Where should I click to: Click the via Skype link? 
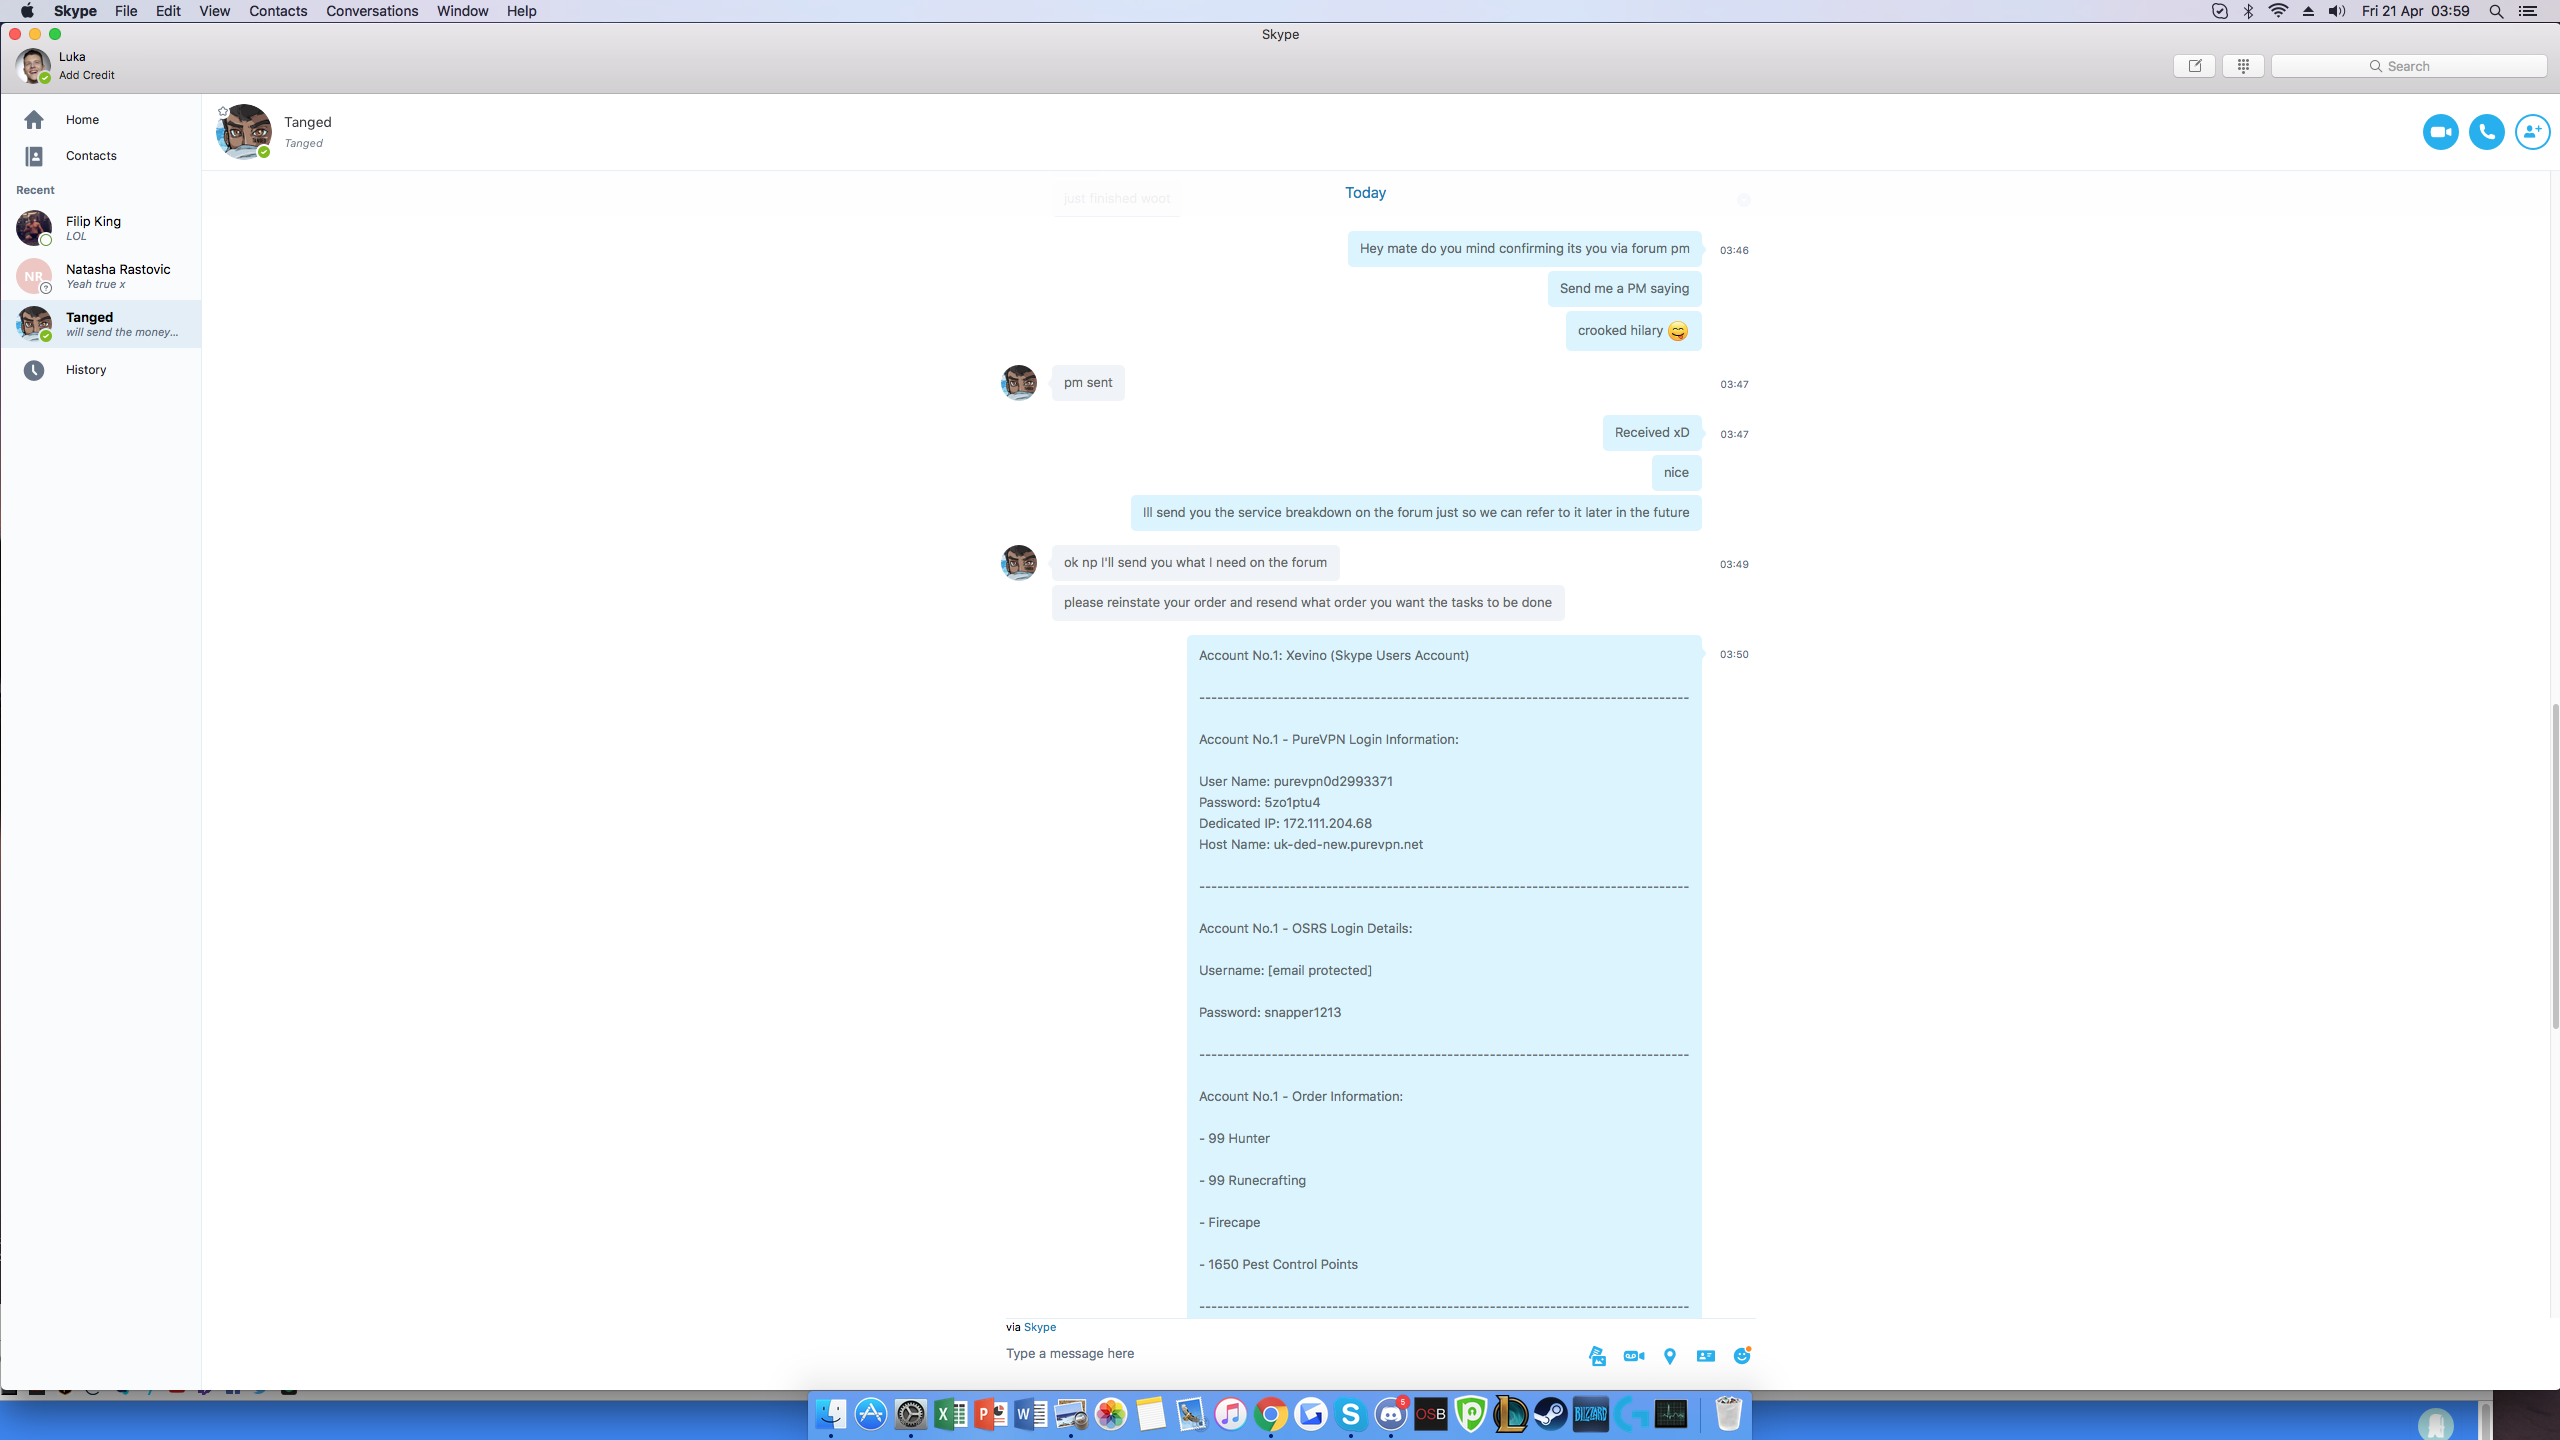point(1039,1327)
